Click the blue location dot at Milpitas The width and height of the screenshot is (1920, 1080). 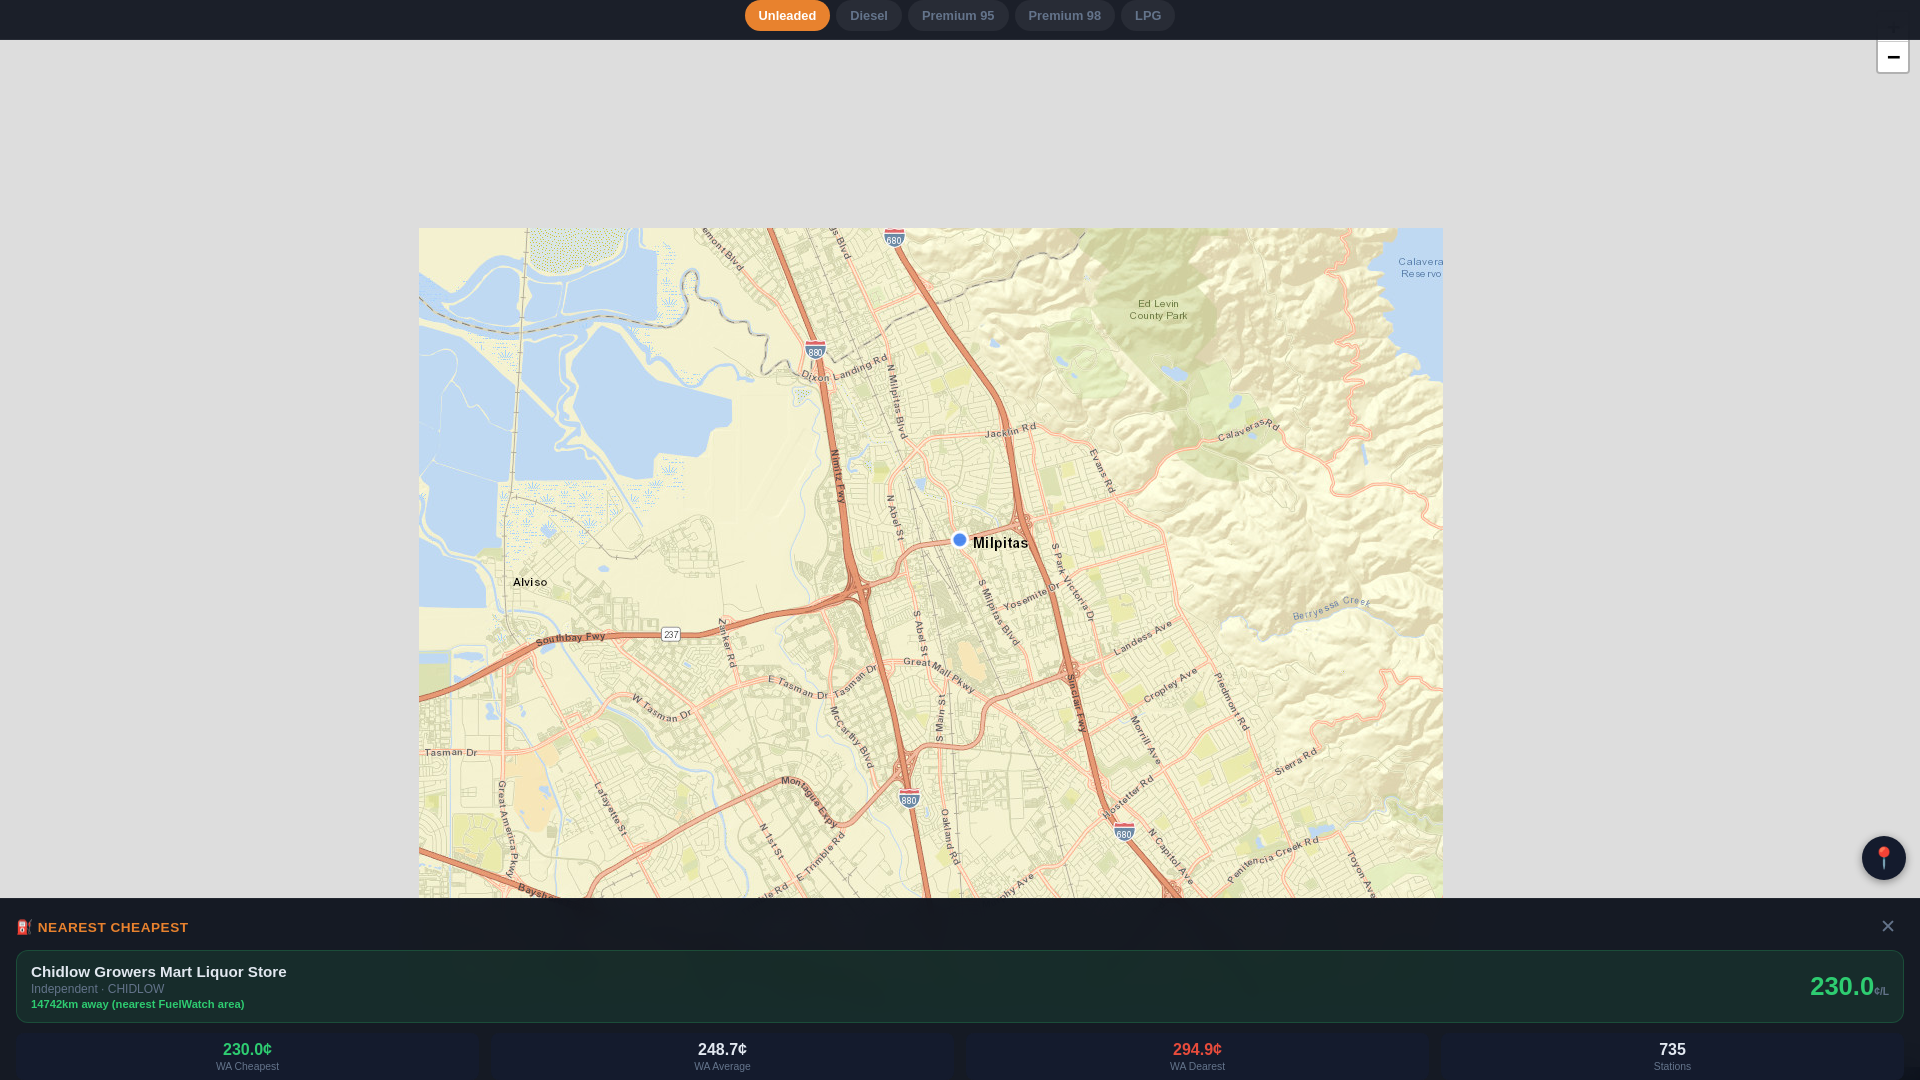(x=960, y=540)
